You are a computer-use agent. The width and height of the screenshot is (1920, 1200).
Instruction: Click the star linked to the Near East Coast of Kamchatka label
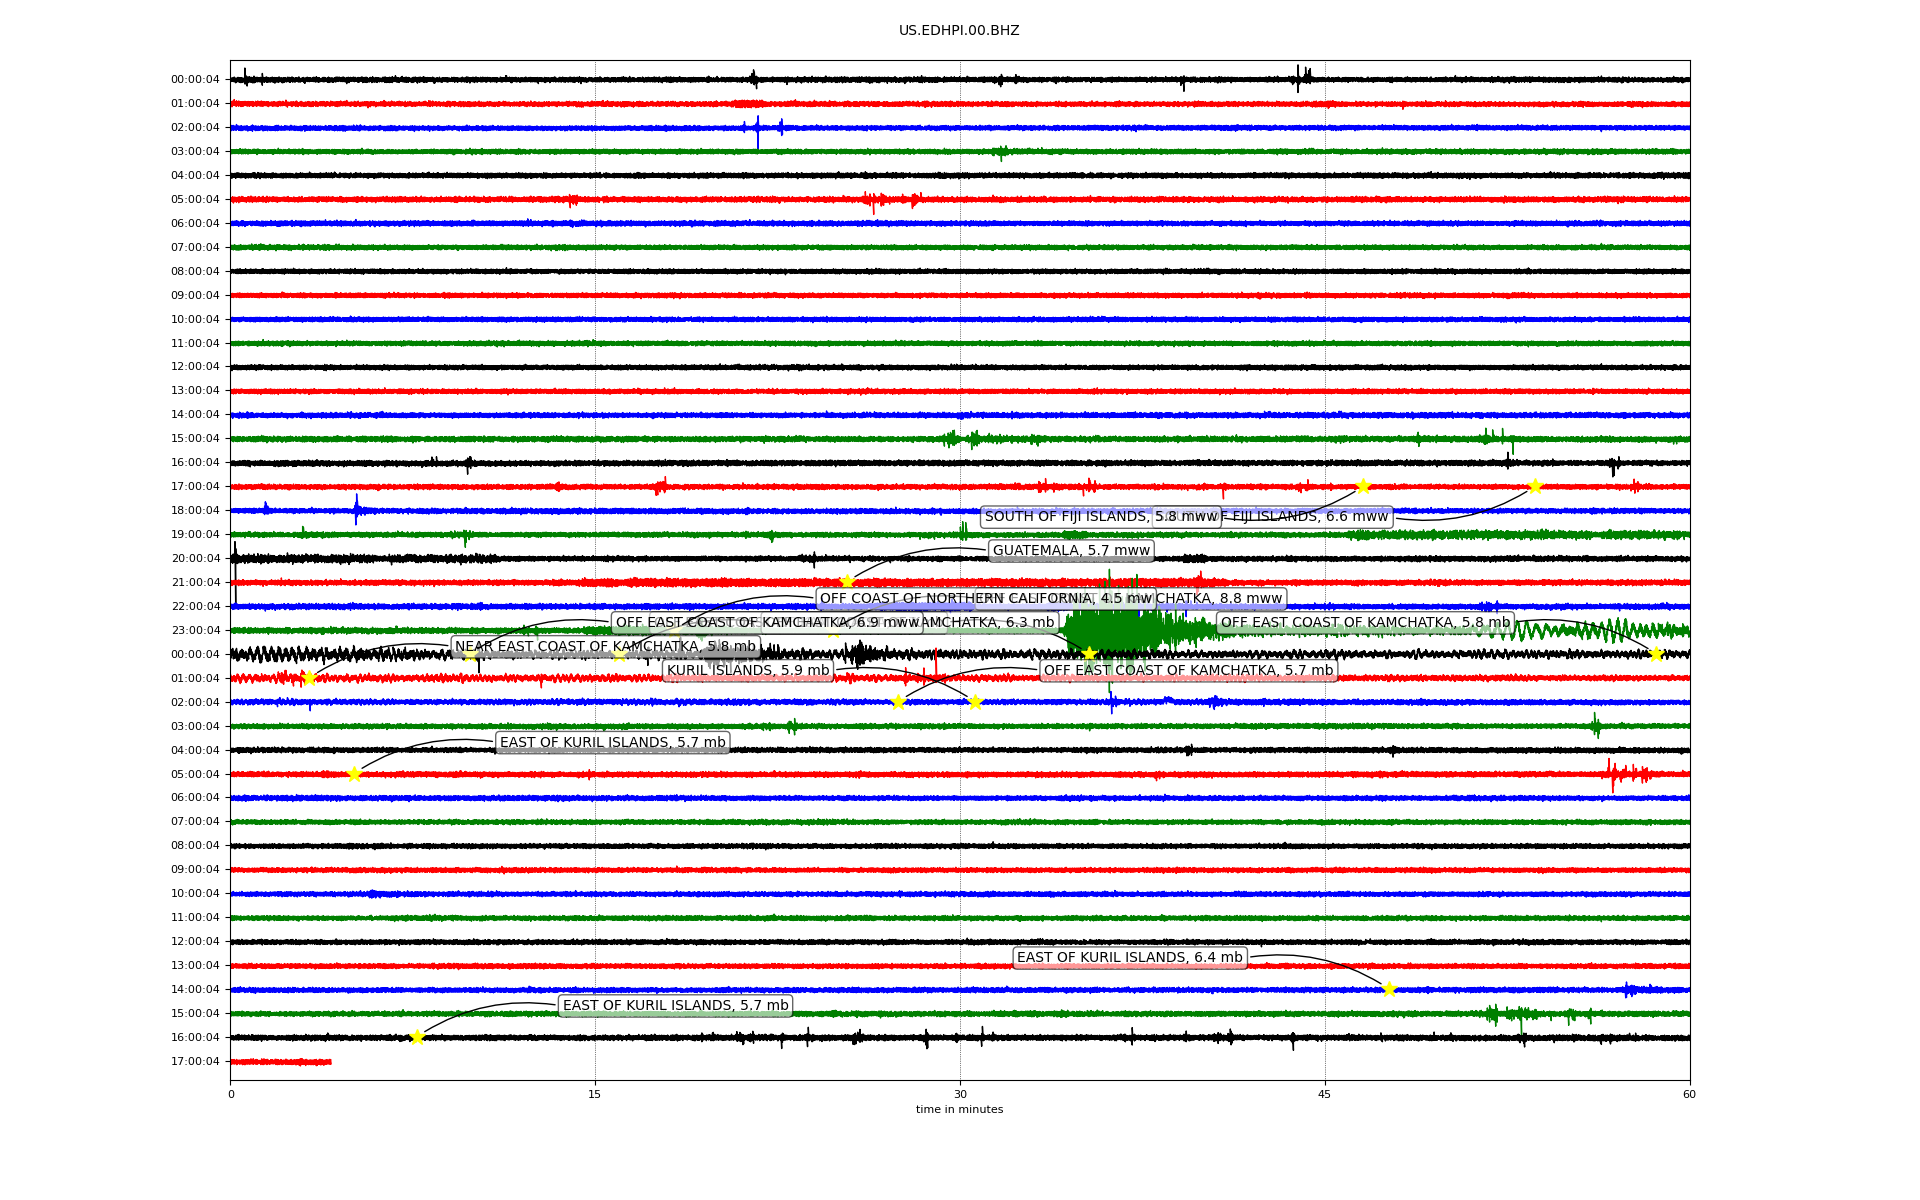click(308, 678)
